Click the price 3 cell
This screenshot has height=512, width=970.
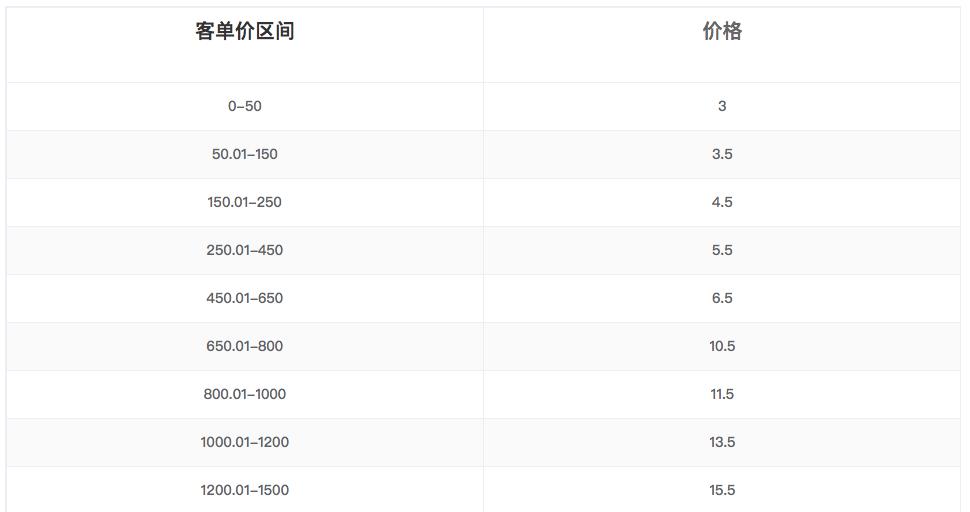click(722, 106)
